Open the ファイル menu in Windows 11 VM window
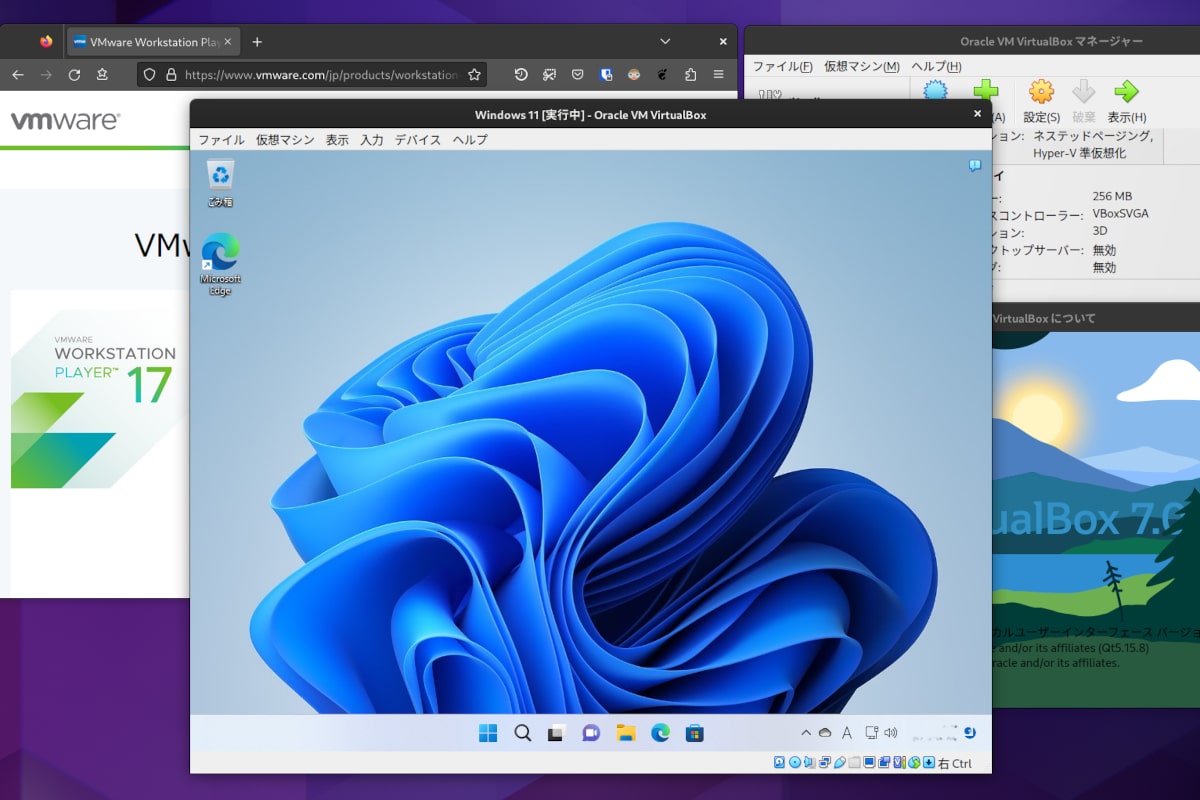This screenshot has width=1200, height=800. [x=221, y=140]
